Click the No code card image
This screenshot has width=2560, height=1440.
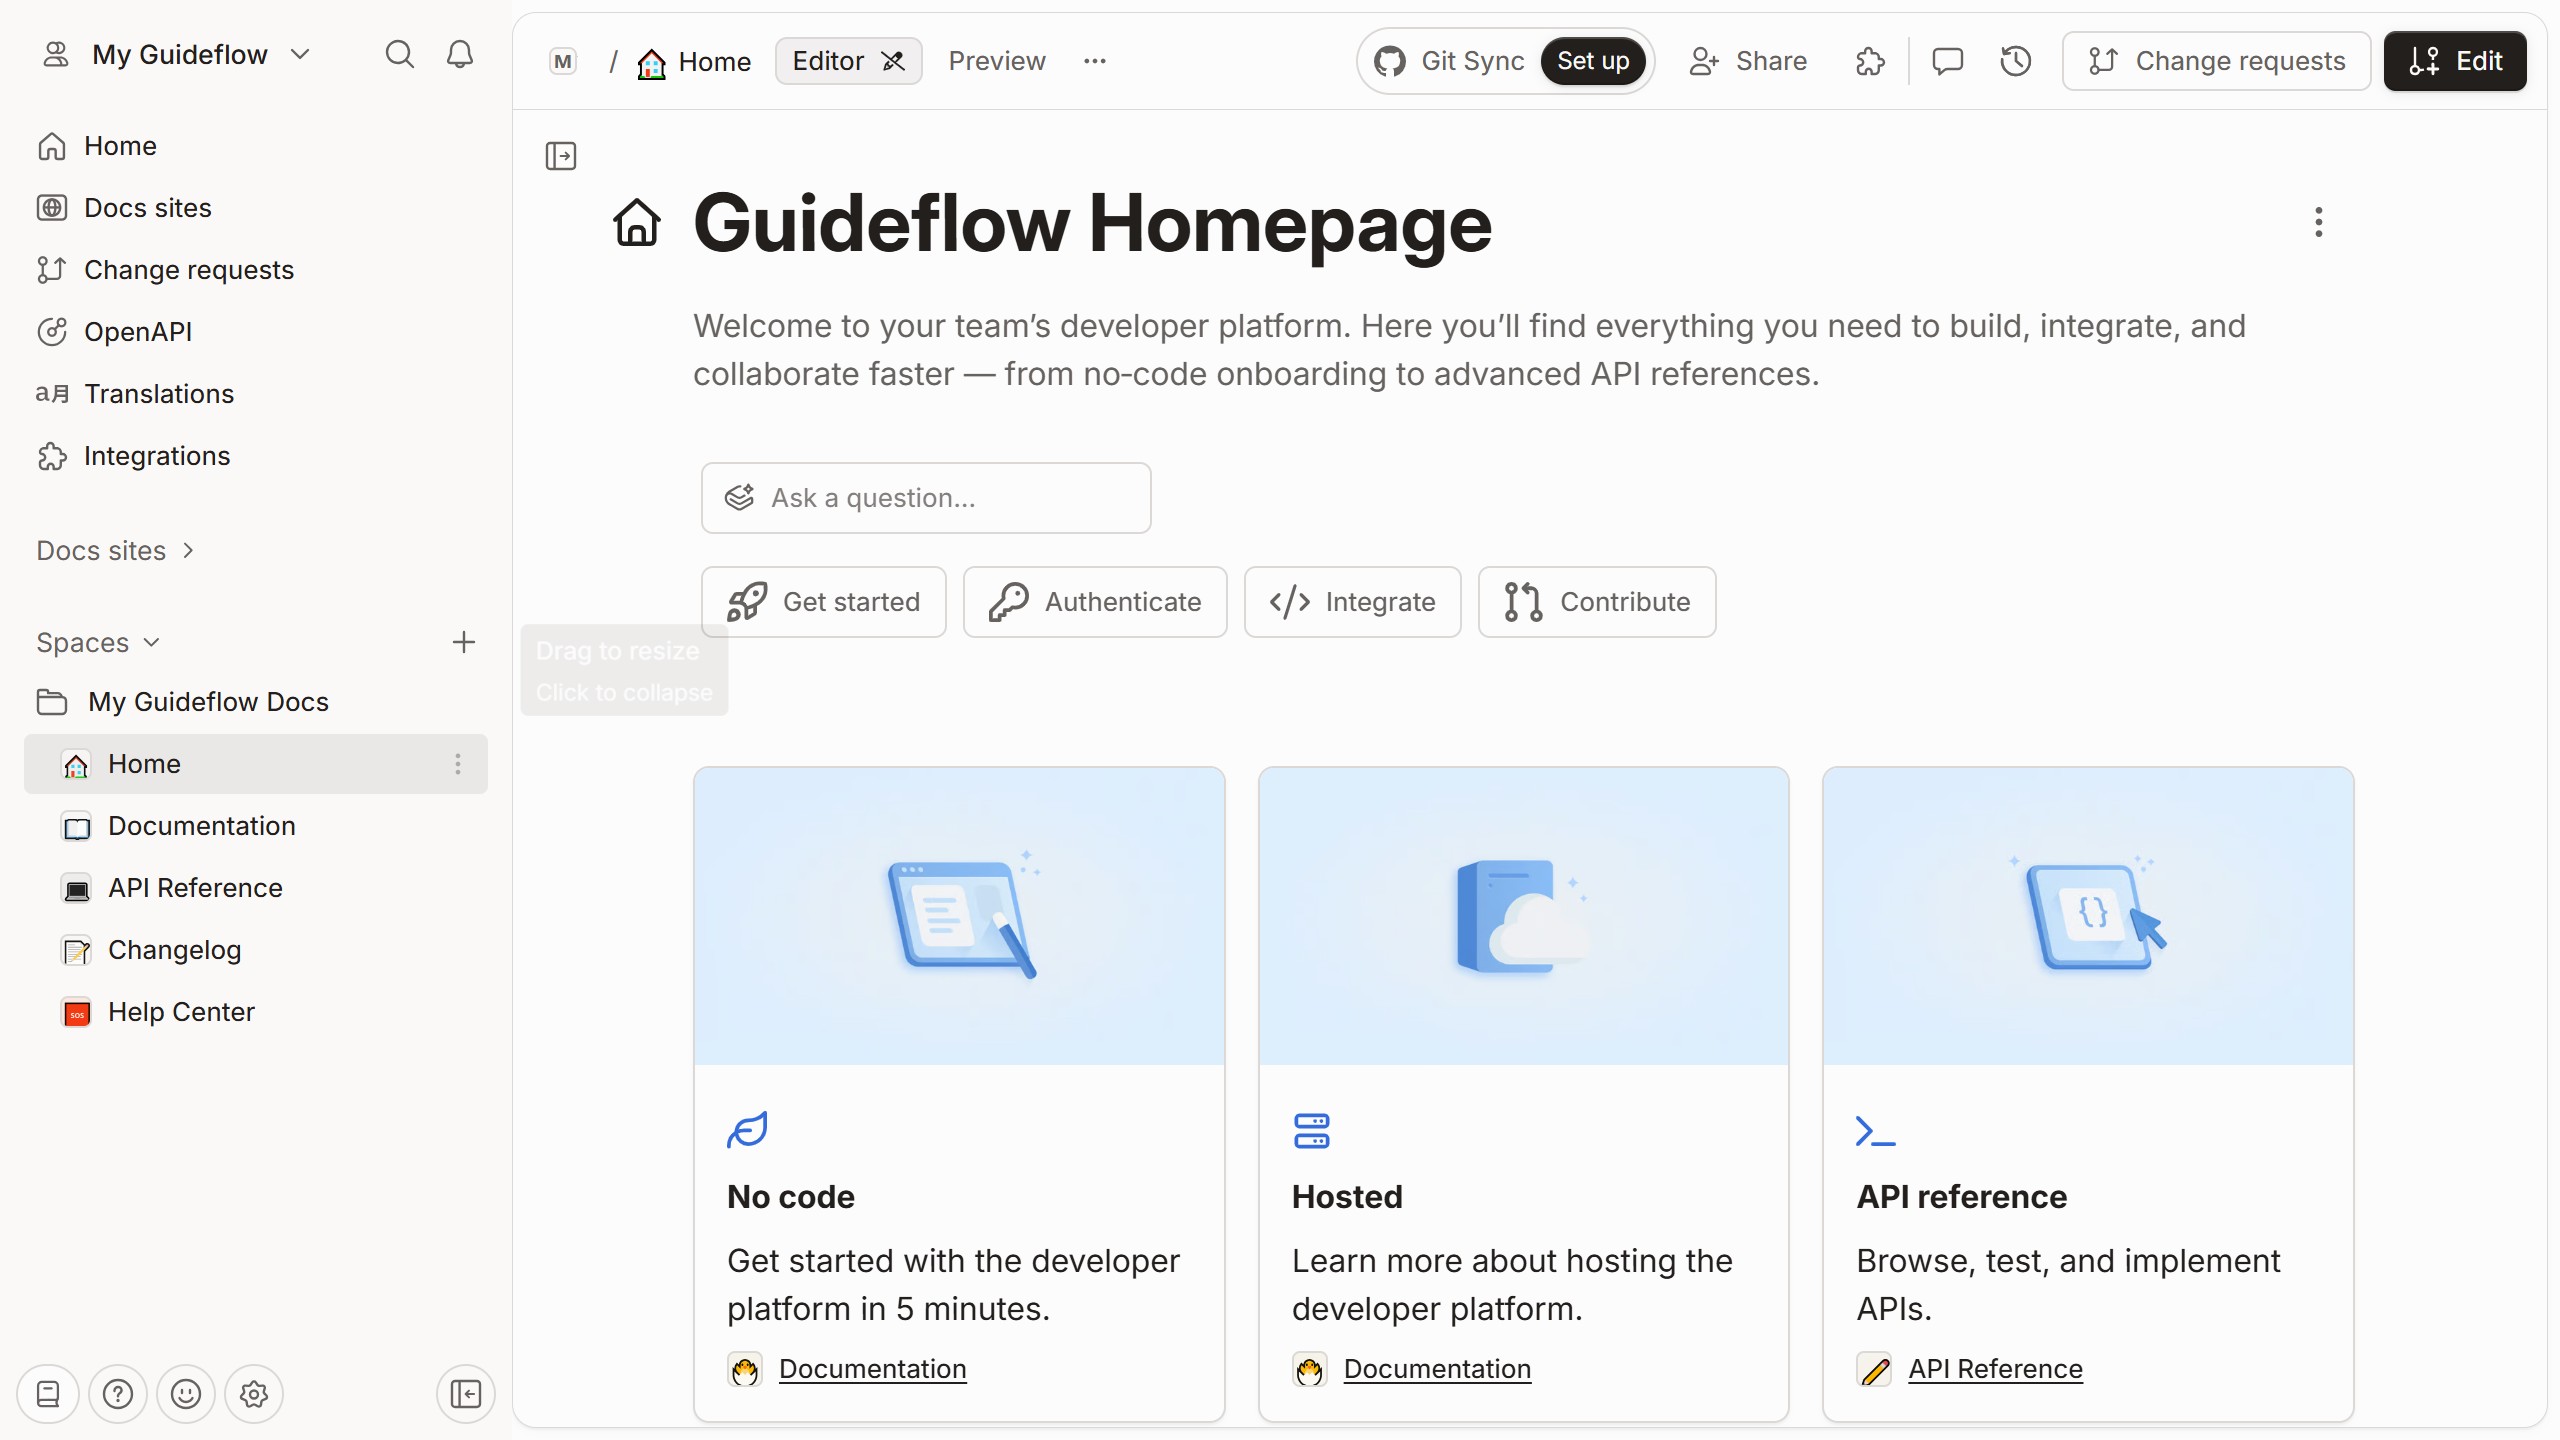pos(960,916)
